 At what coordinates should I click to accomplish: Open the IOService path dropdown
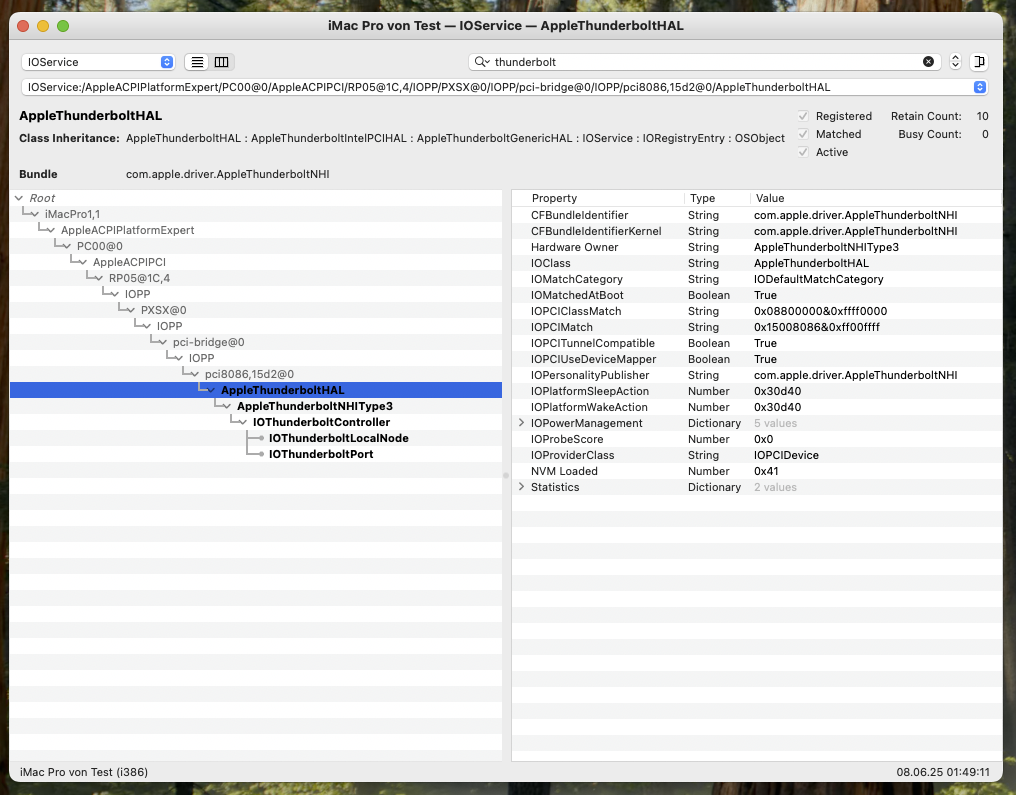(x=980, y=87)
